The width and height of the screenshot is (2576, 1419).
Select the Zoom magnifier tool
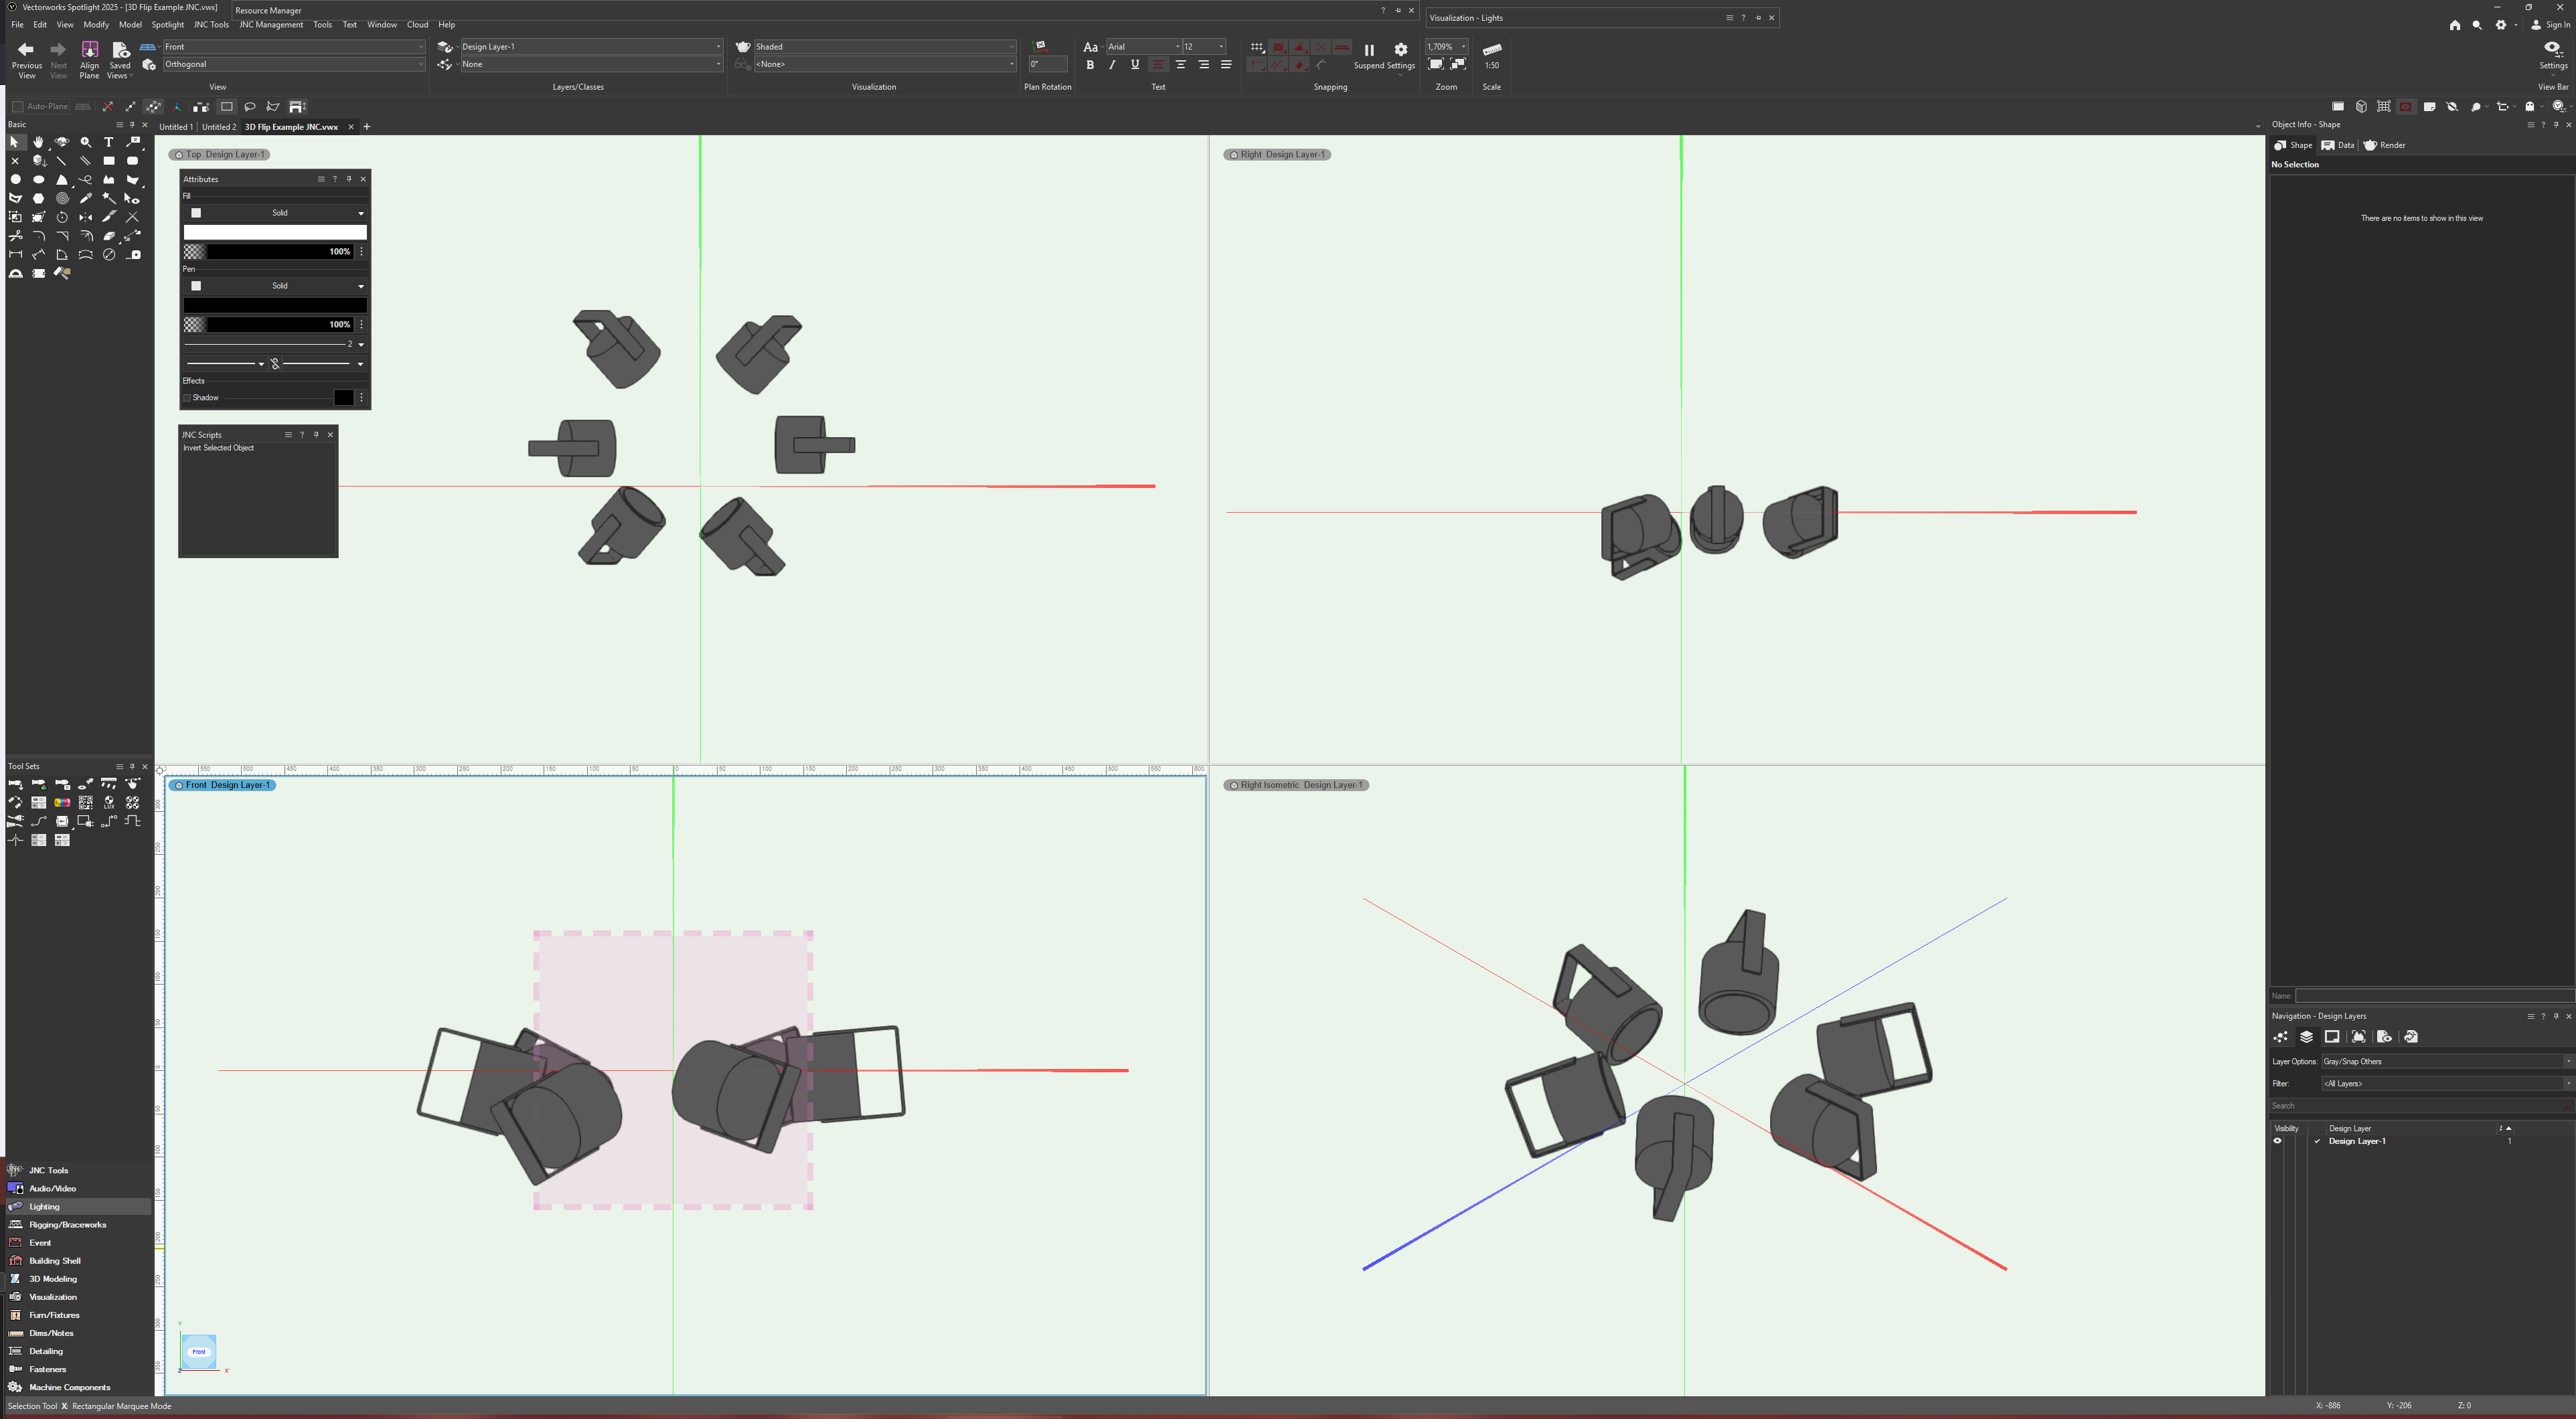coord(86,142)
